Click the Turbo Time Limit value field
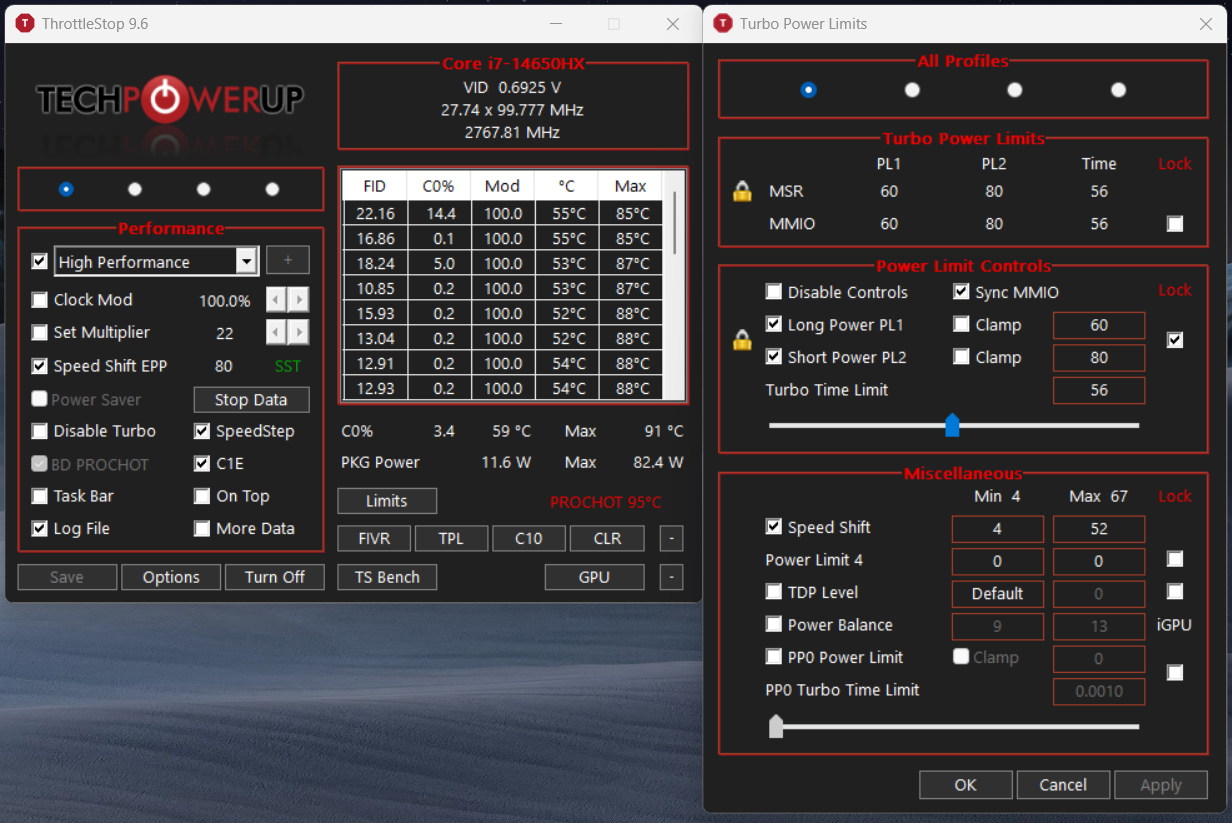This screenshot has height=823, width=1232. point(1099,390)
